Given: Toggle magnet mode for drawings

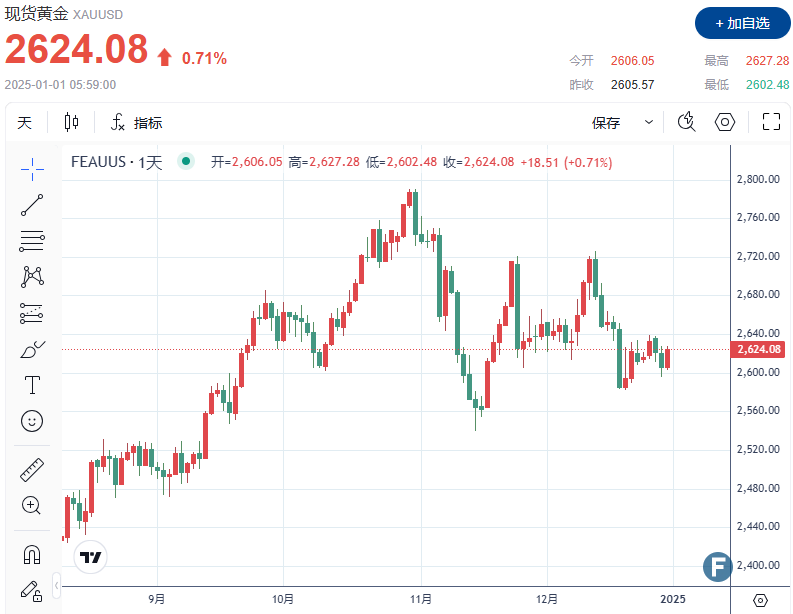Looking at the screenshot, I should click(x=32, y=553).
